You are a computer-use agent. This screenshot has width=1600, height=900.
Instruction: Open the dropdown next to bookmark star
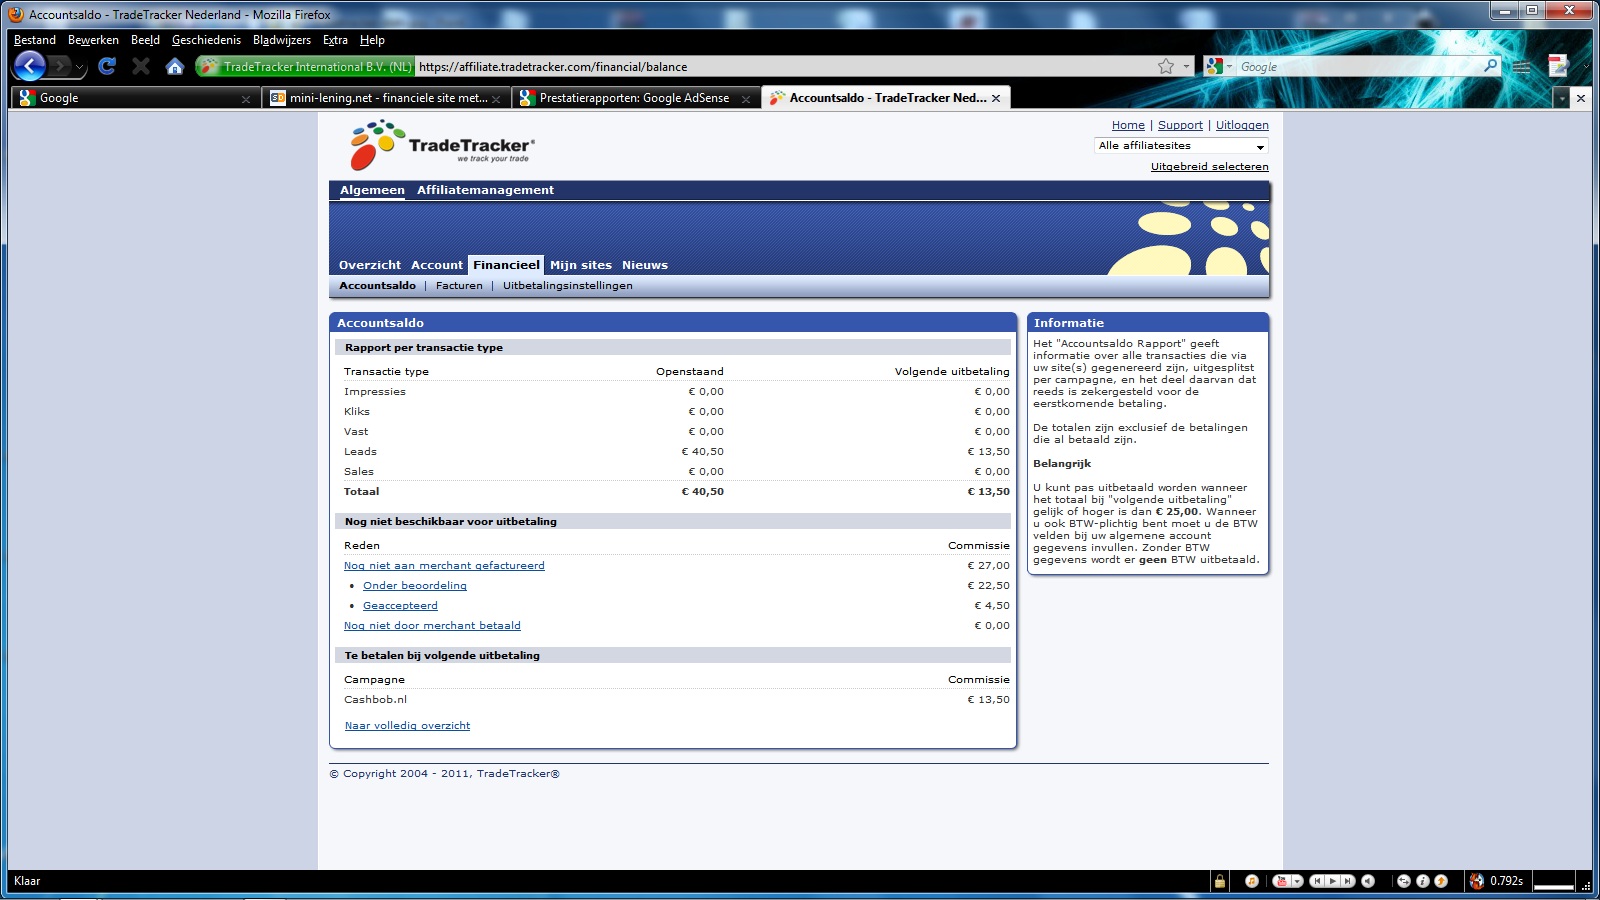coord(1187,67)
